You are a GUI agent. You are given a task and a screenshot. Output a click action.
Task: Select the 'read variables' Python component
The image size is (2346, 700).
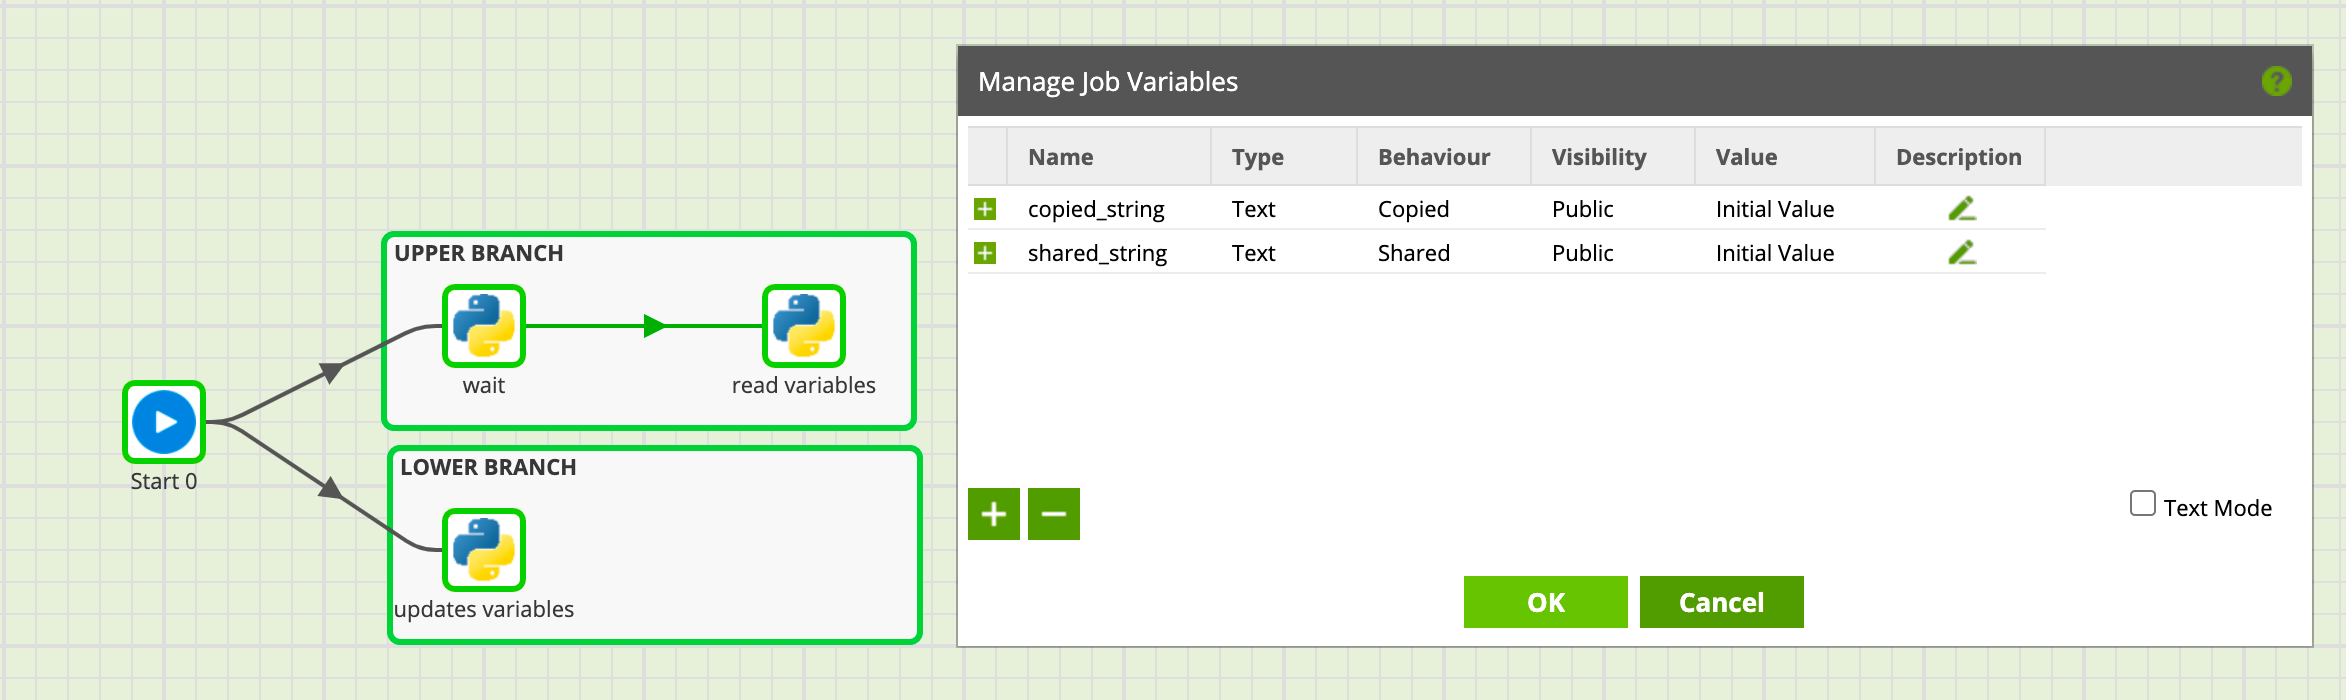804,326
